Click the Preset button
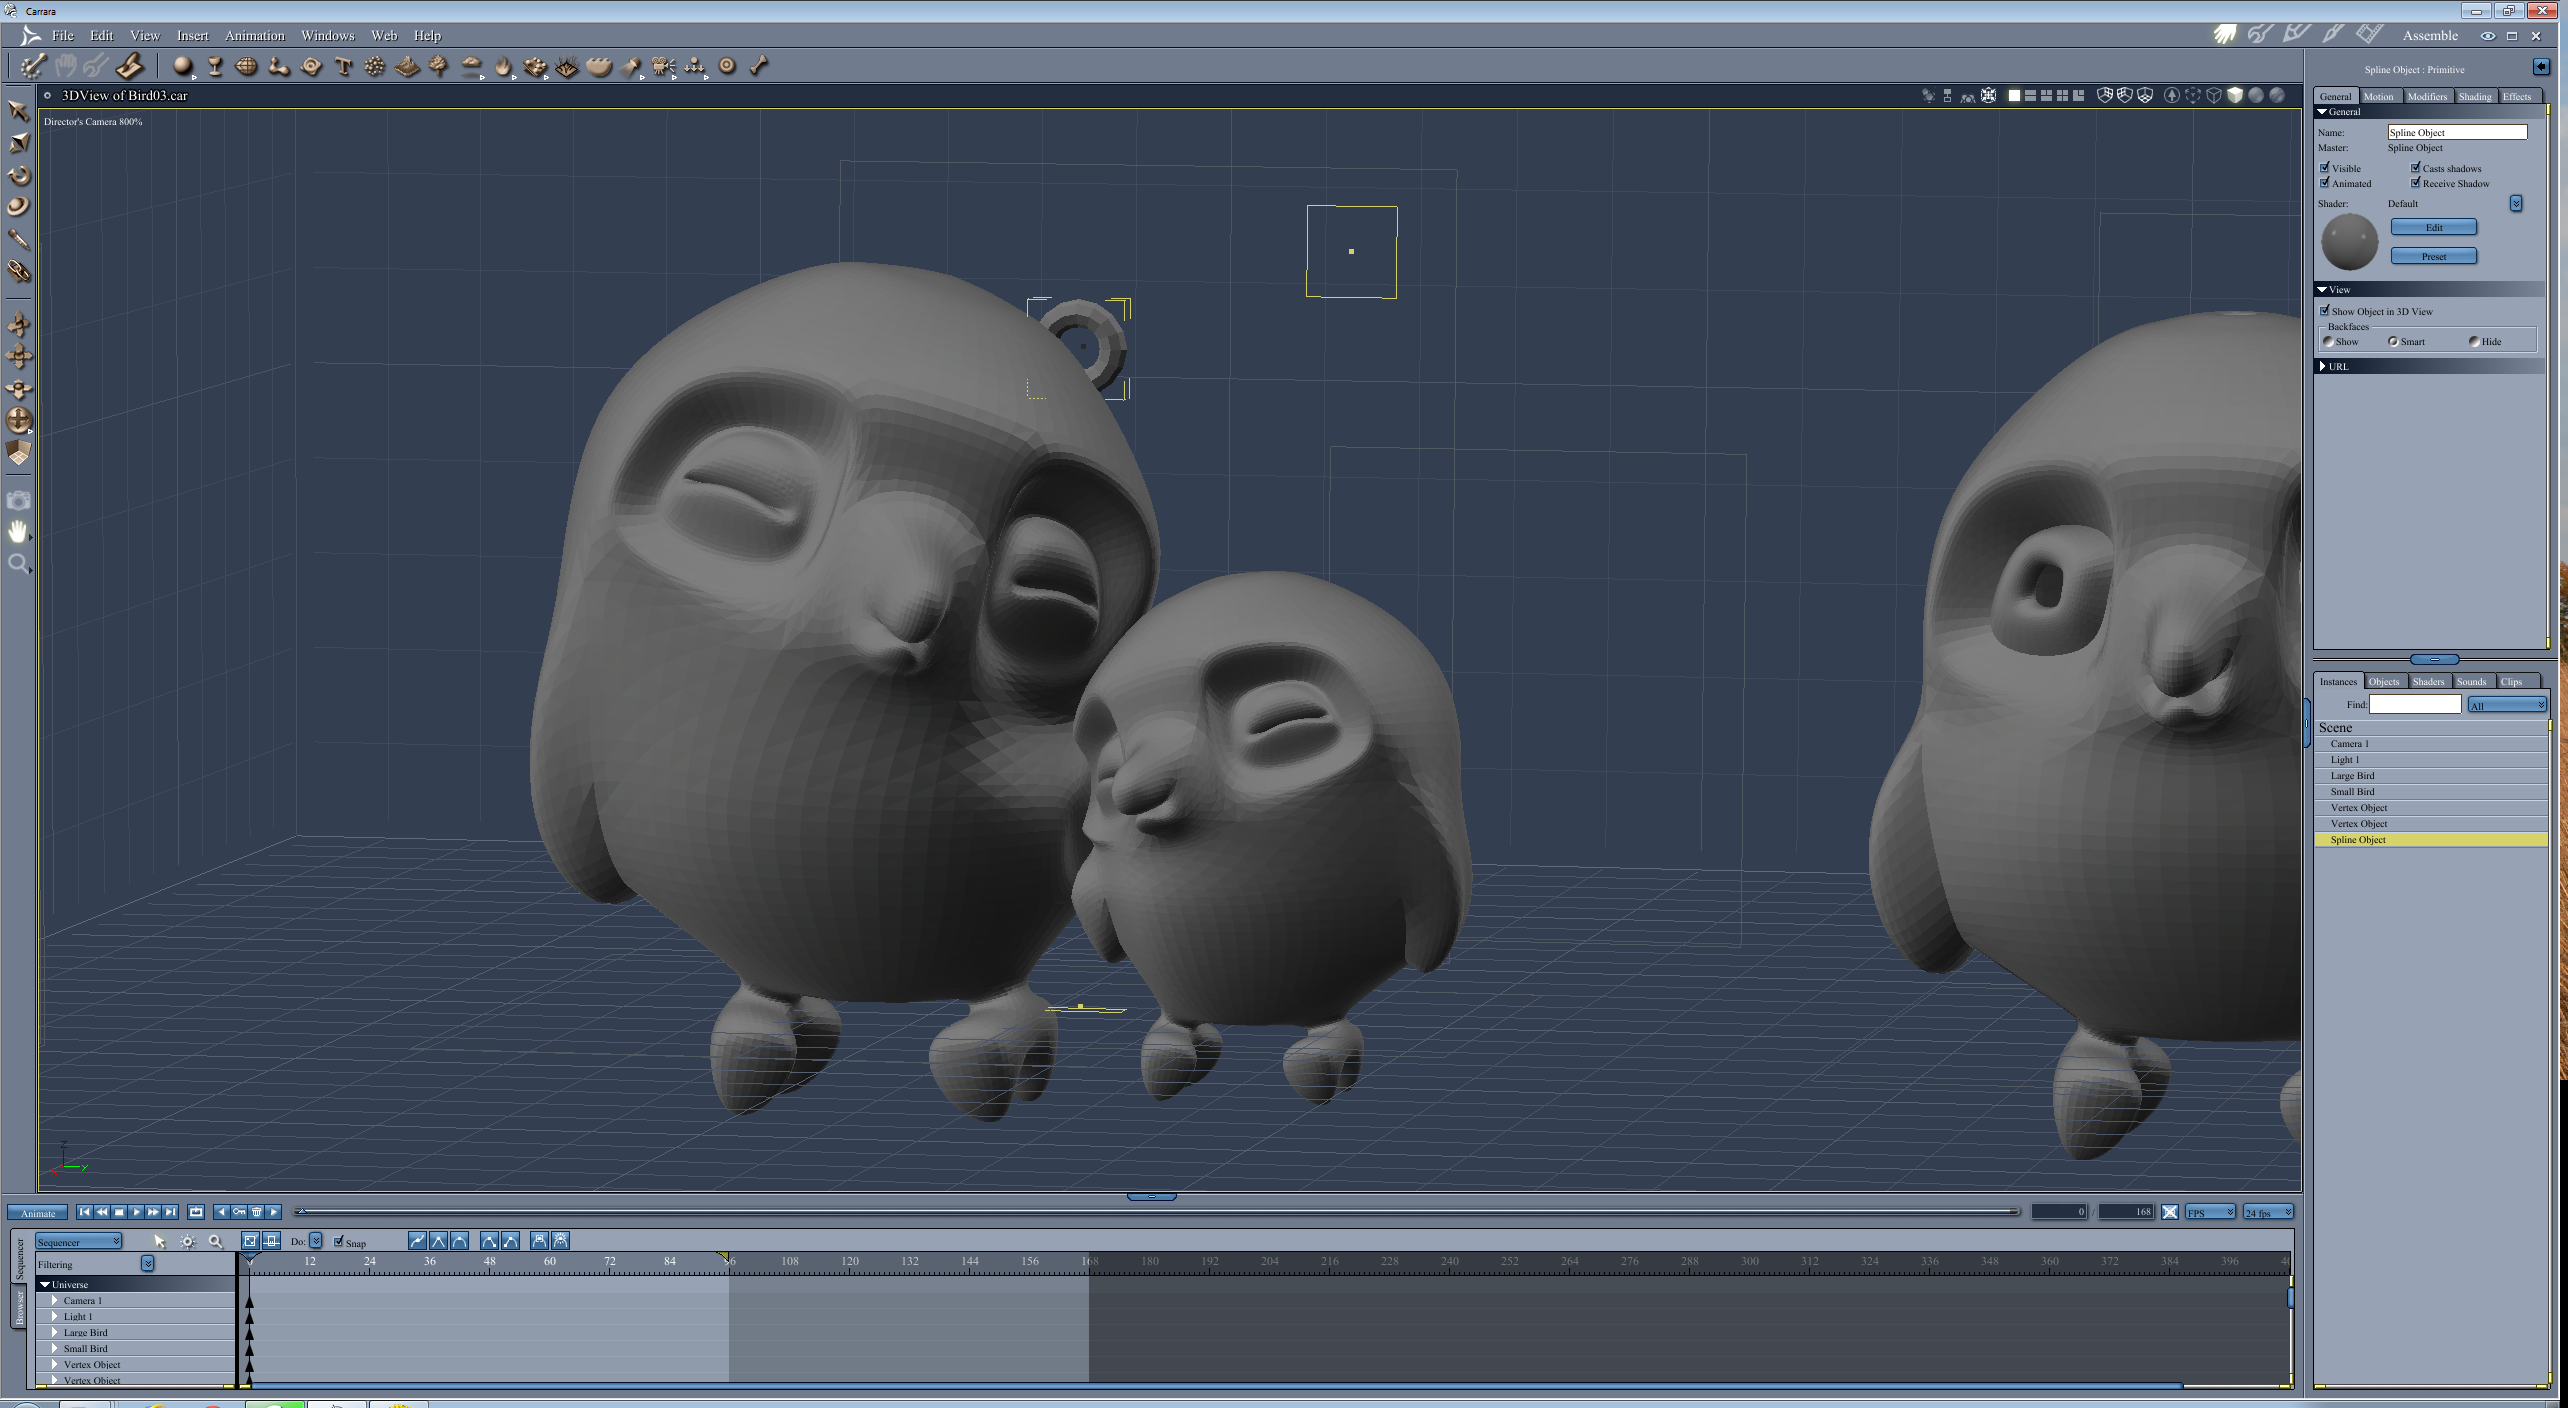This screenshot has height=1408, width=2568. (x=2433, y=256)
